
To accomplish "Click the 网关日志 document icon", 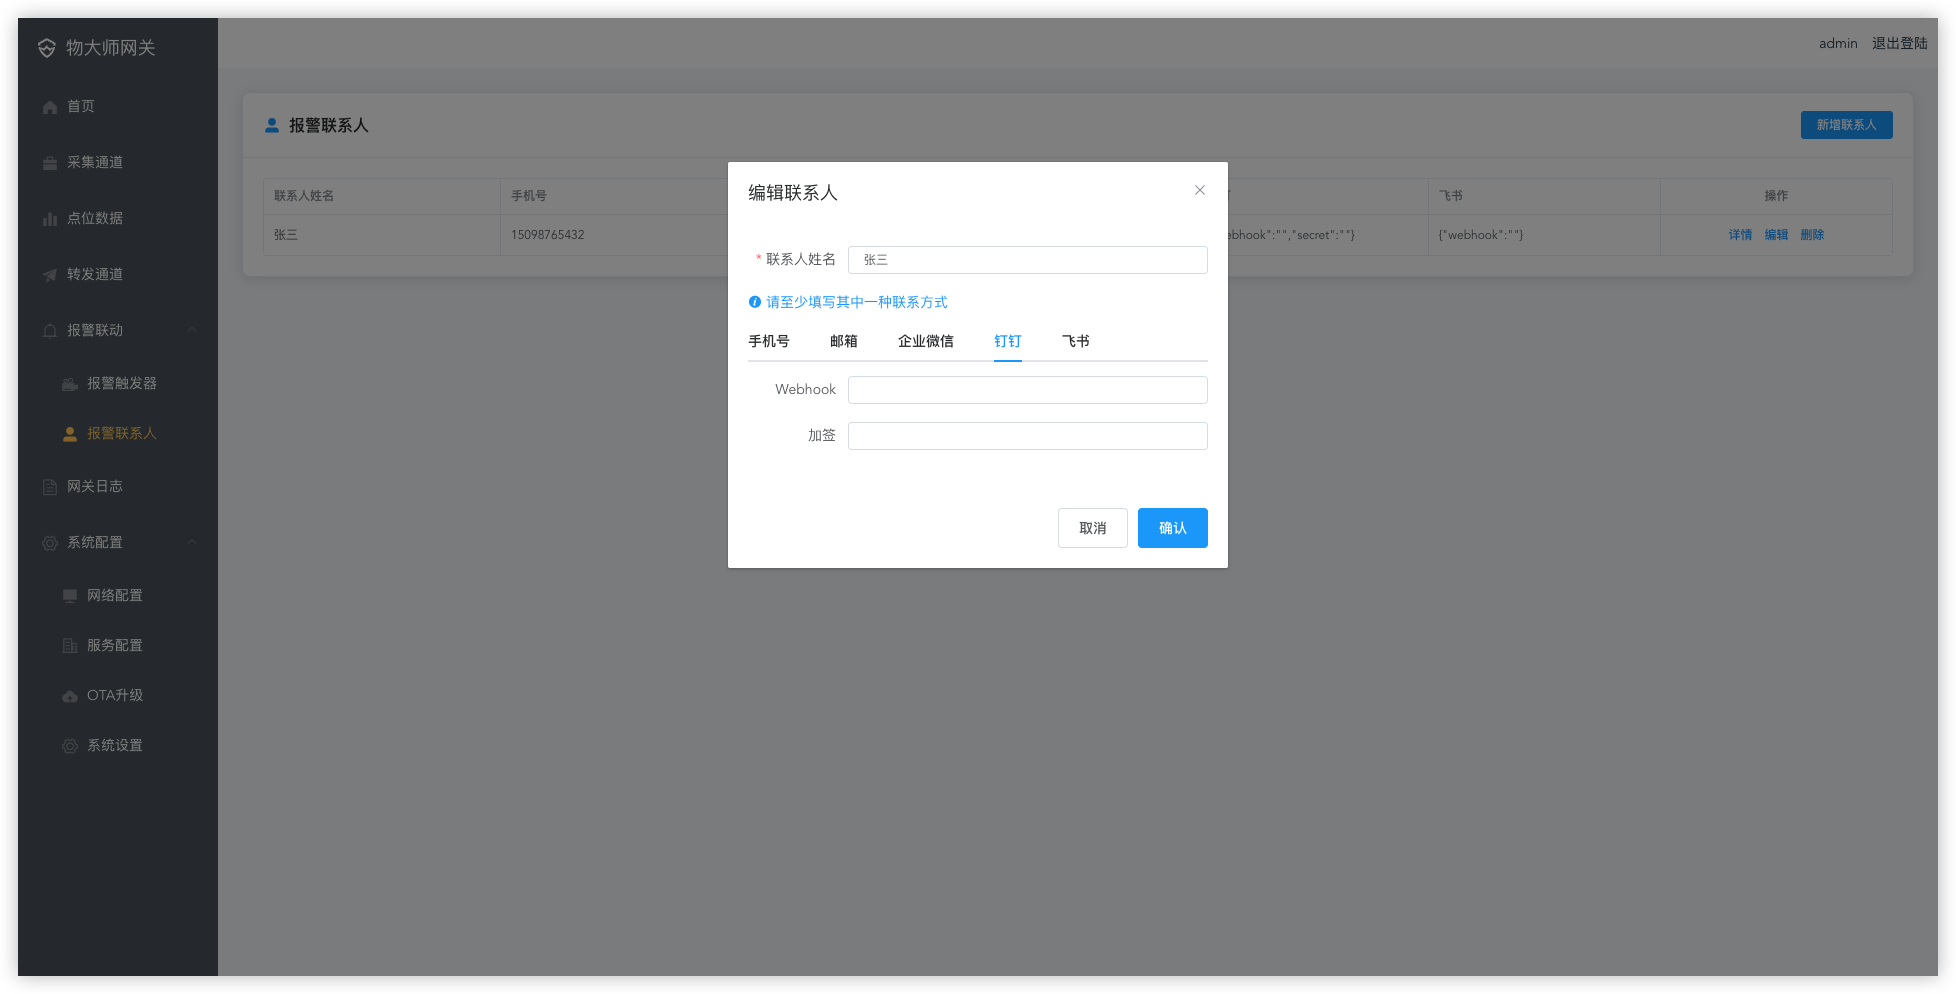I will pyautogui.click(x=50, y=487).
